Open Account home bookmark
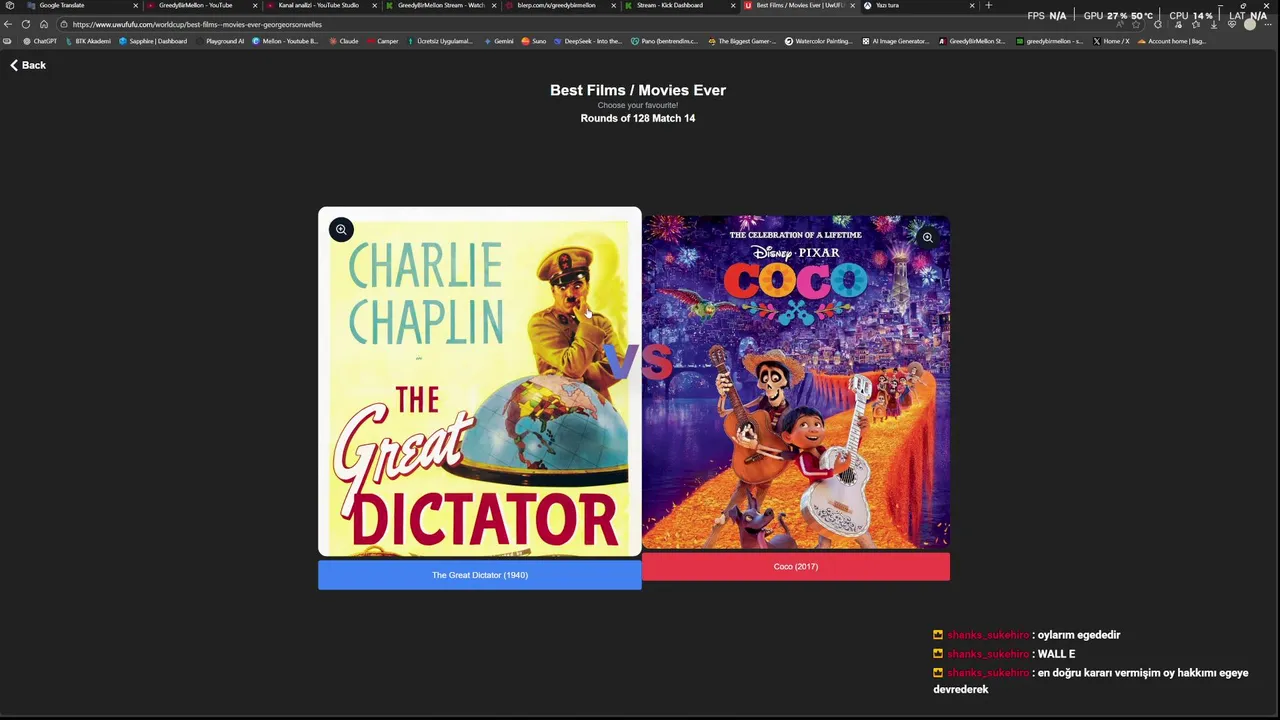 [1172, 41]
